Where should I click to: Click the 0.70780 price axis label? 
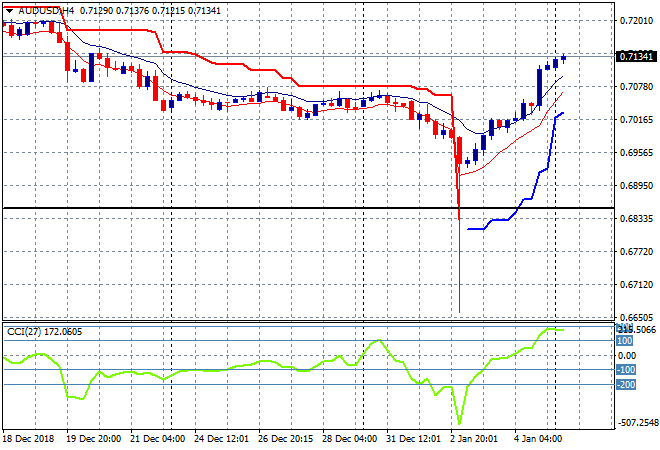(636, 87)
